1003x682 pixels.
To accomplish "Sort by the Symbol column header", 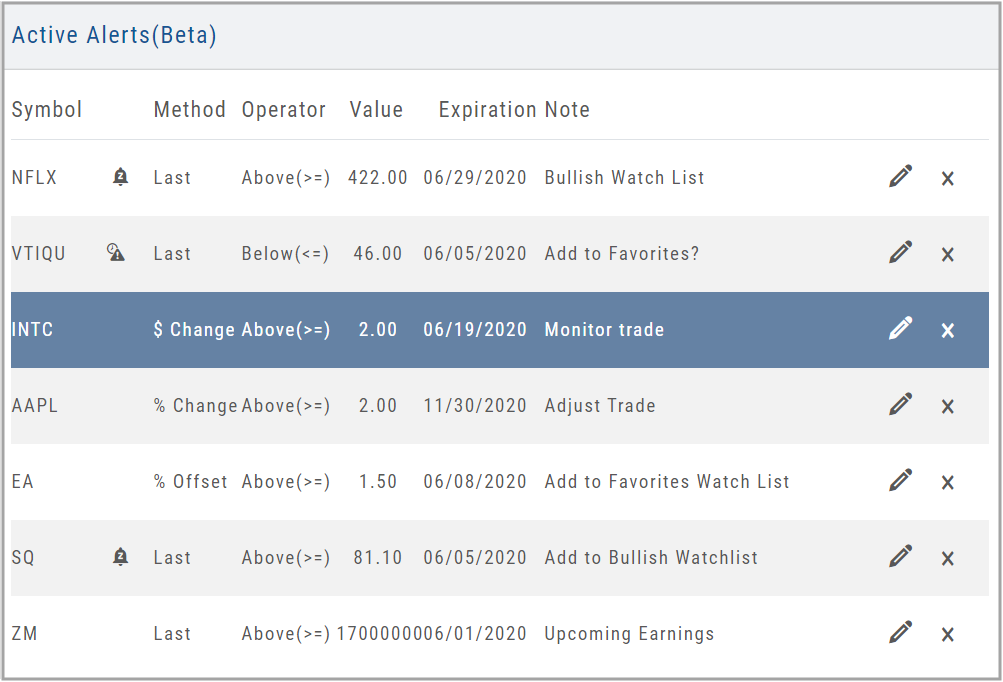I will click(47, 110).
